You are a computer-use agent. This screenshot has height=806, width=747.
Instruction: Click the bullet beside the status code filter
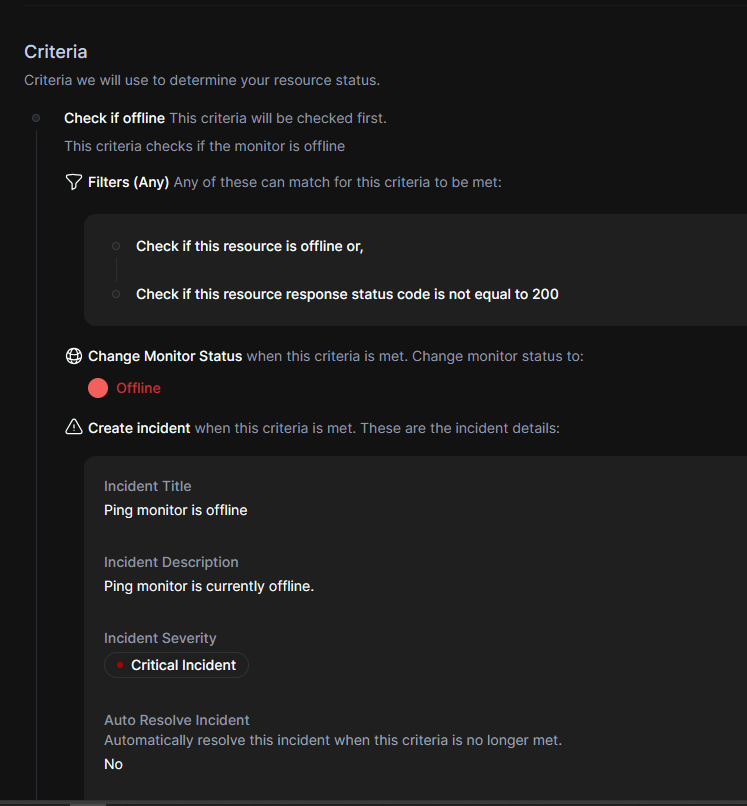(116, 293)
